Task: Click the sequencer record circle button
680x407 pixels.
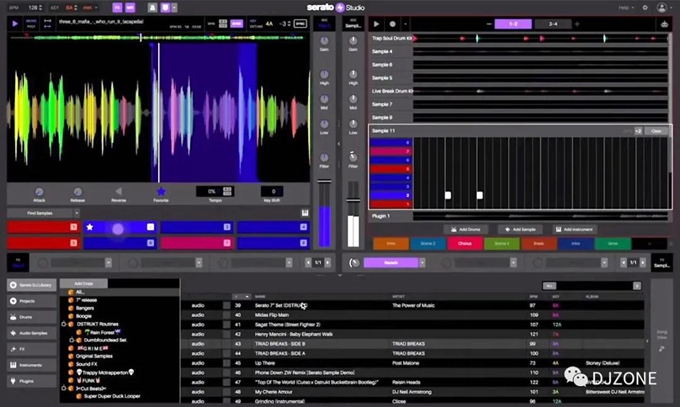Action: point(392,24)
